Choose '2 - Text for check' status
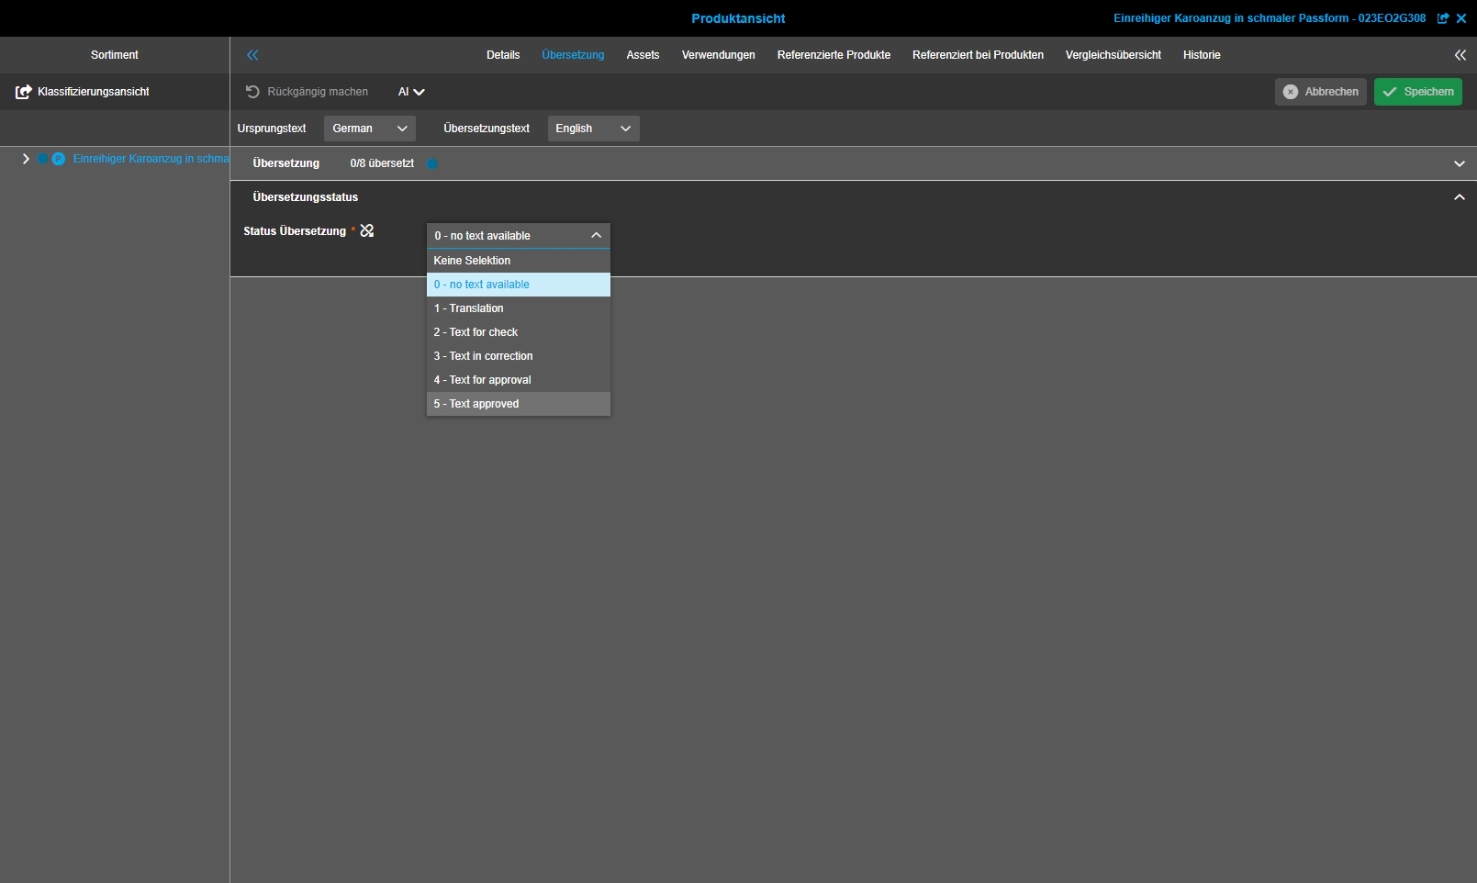This screenshot has height=883, width=1477. click(x=518, y=332)
